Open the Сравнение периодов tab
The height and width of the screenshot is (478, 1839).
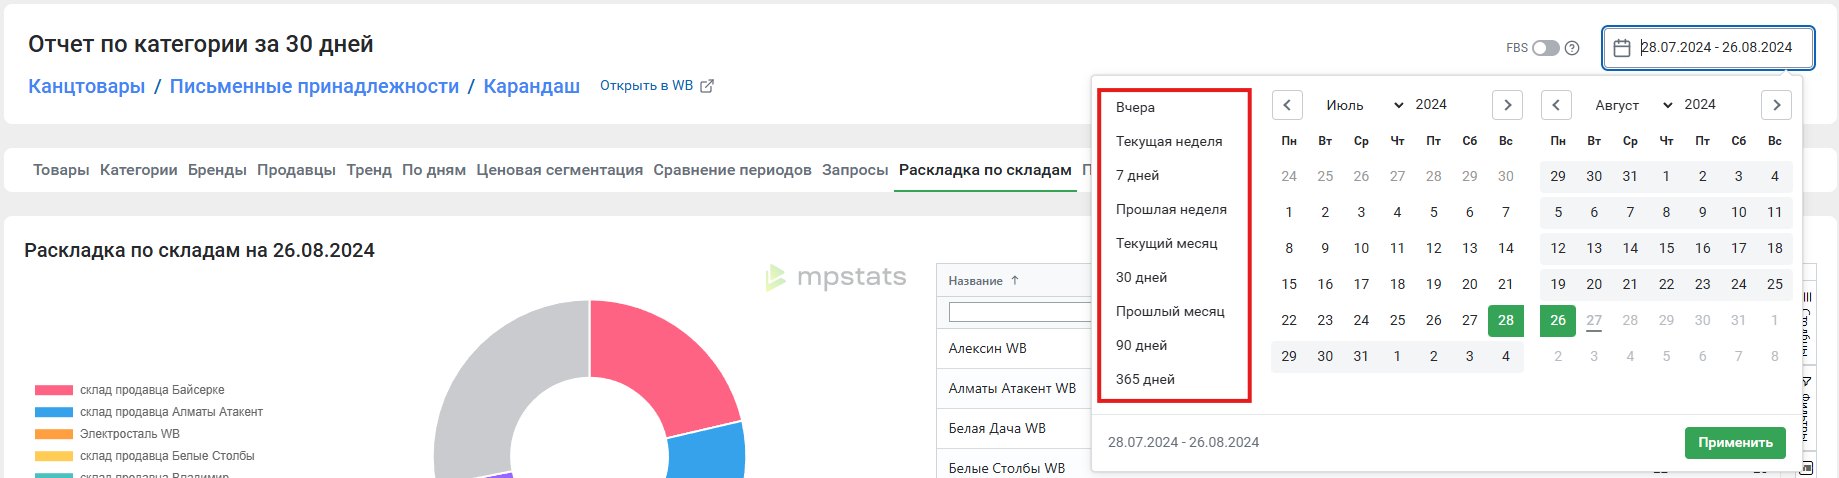(x=732, y=170)
